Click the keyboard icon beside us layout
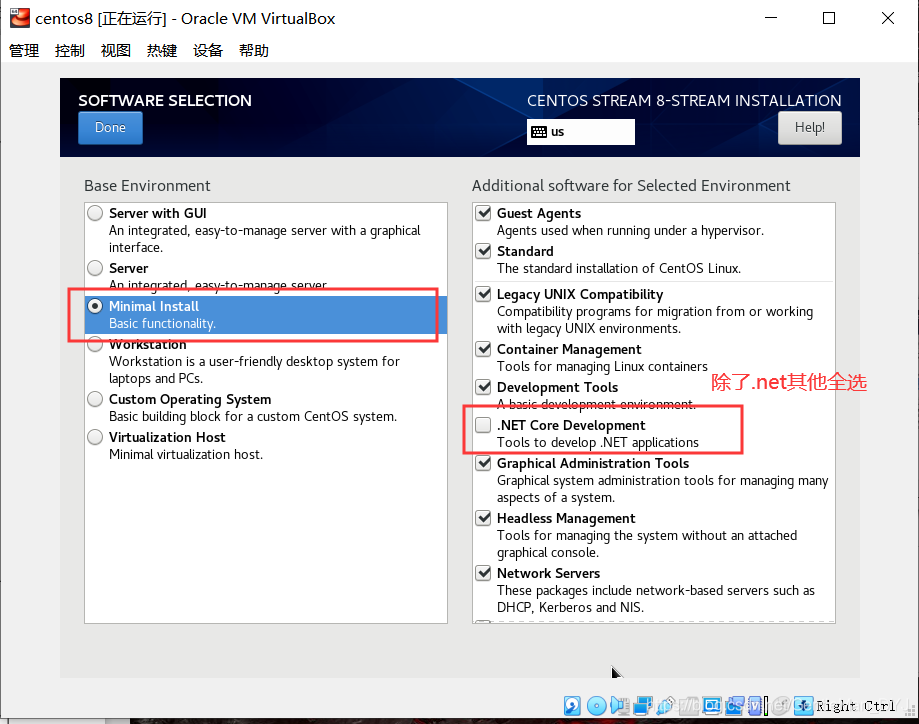The image size is (919, 724). (x=539, y=132)
